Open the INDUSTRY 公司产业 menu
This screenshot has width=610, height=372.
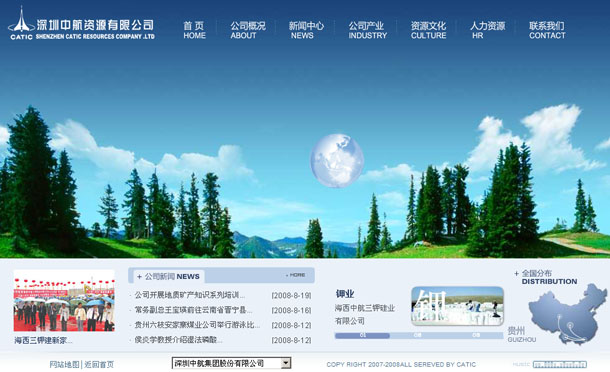click(x=367, y=30)
